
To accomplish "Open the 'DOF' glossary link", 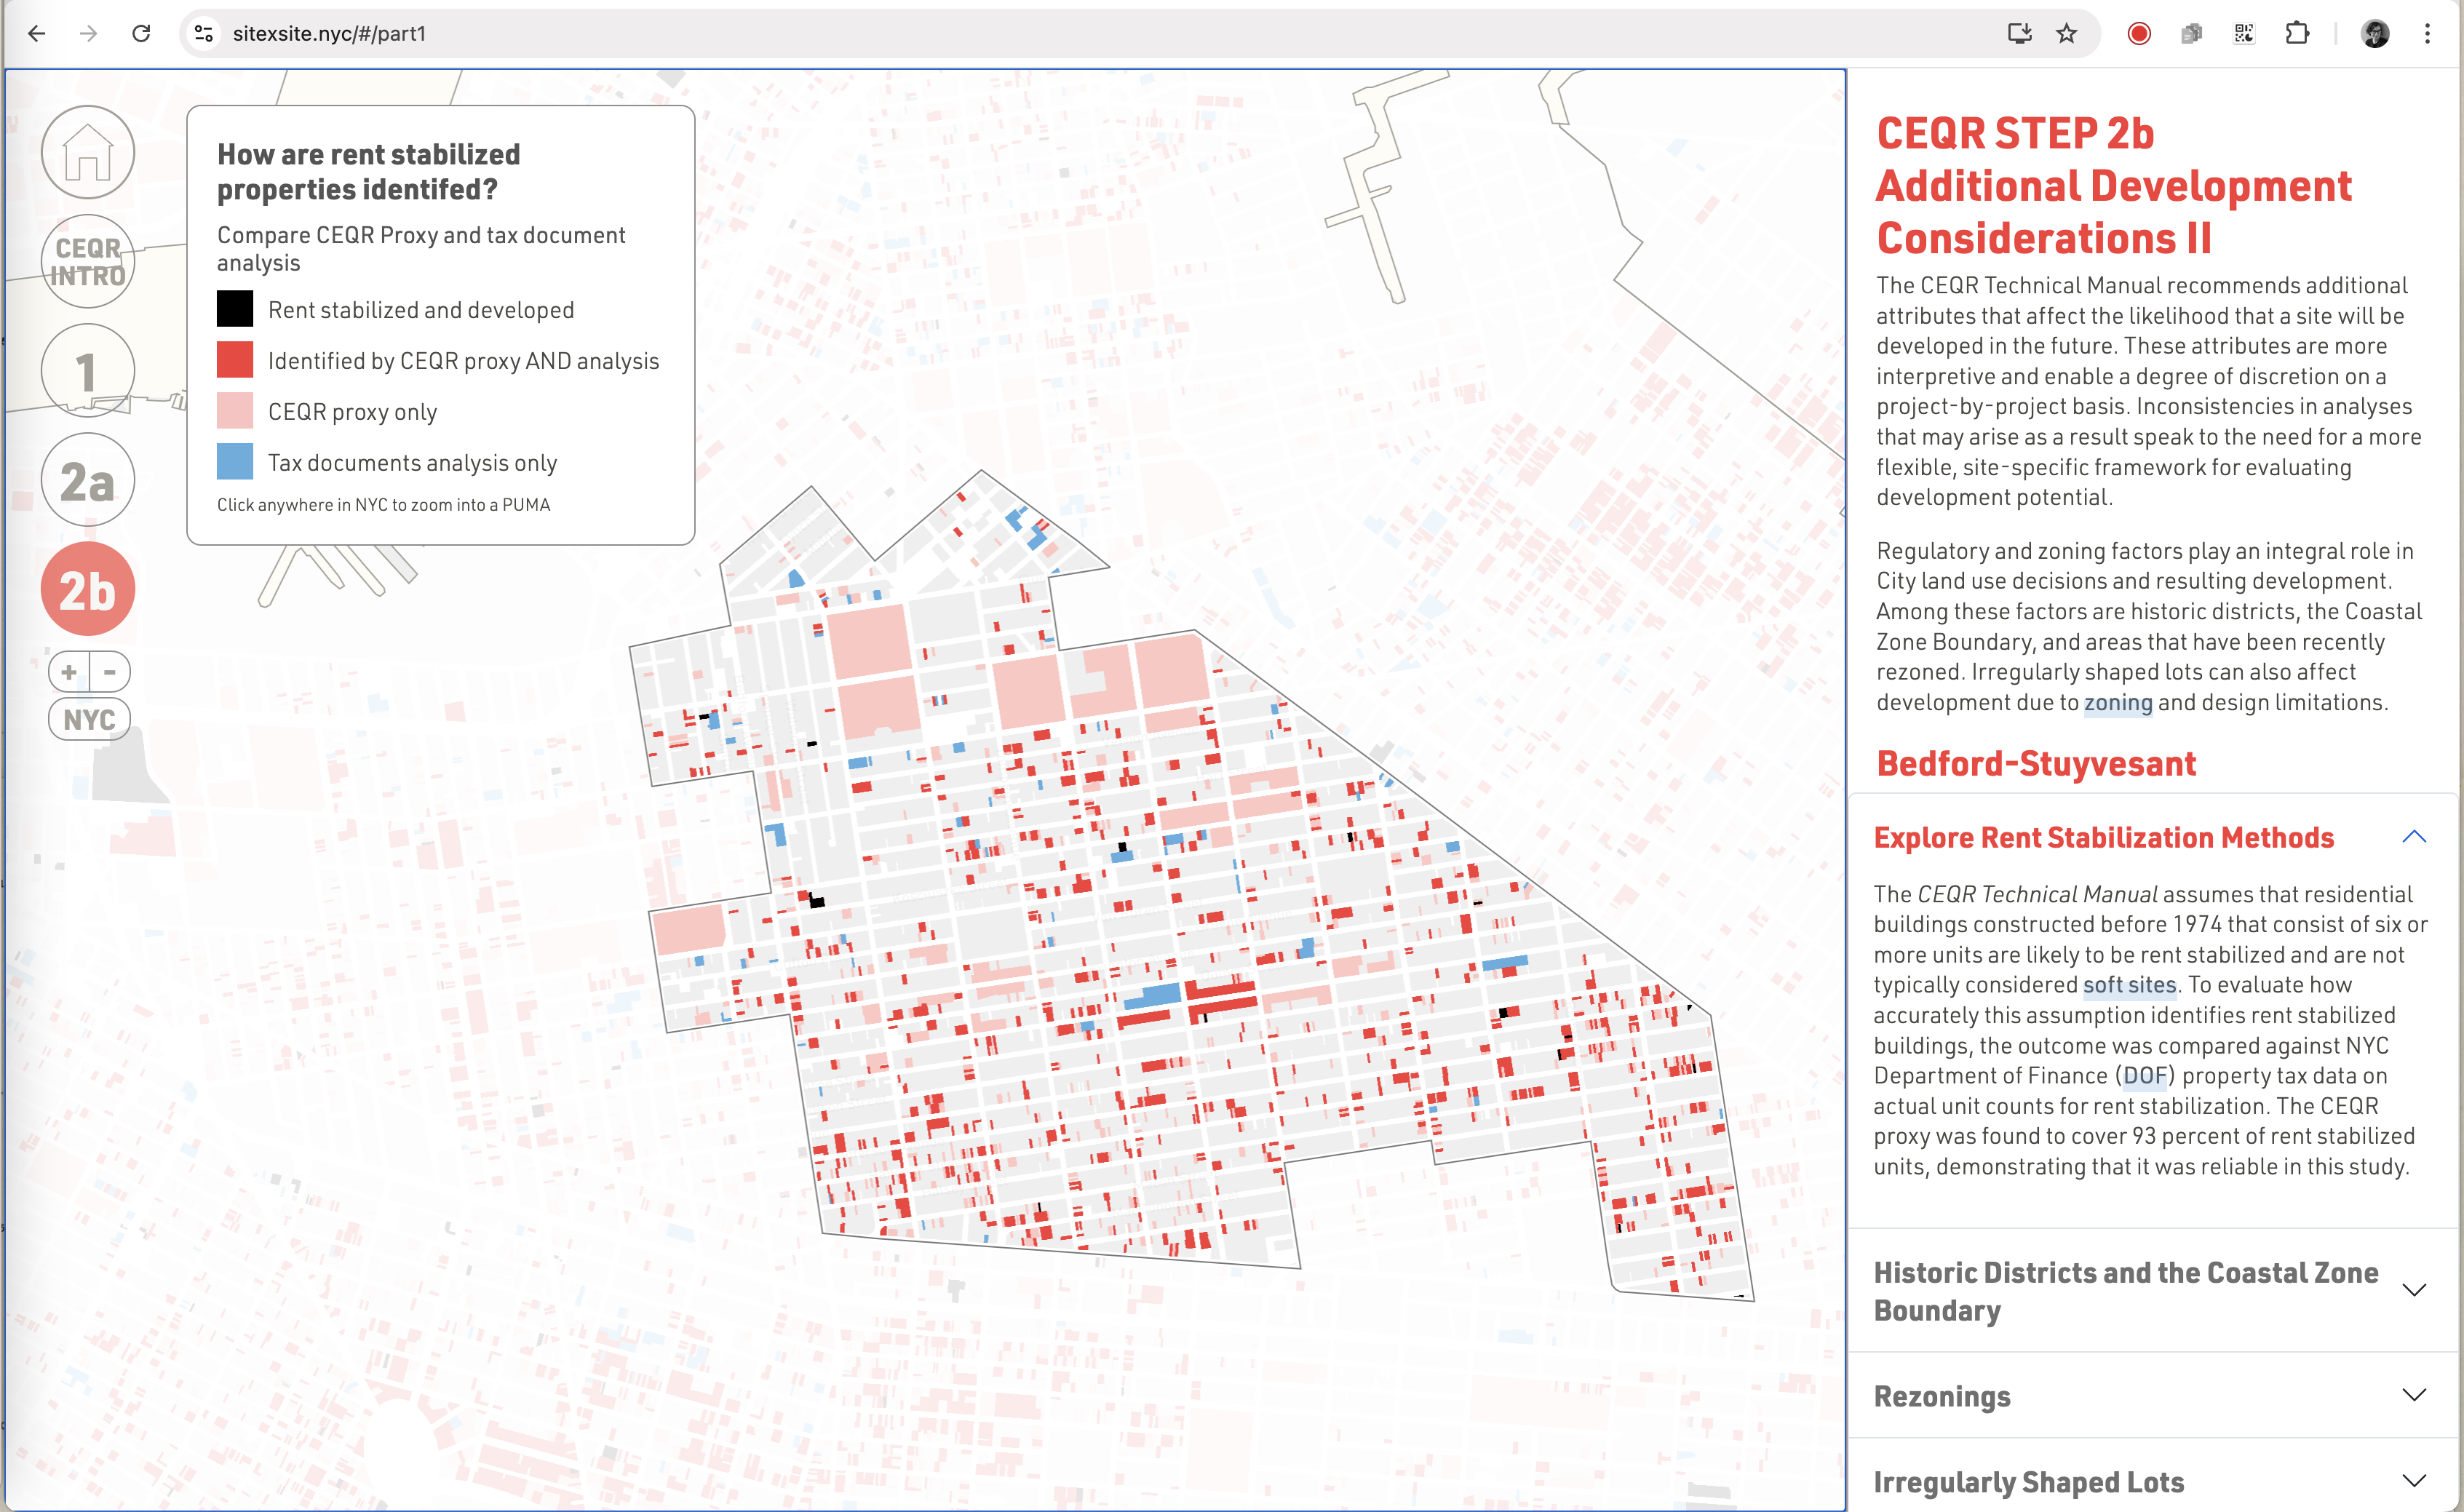I will 2144,1076.
